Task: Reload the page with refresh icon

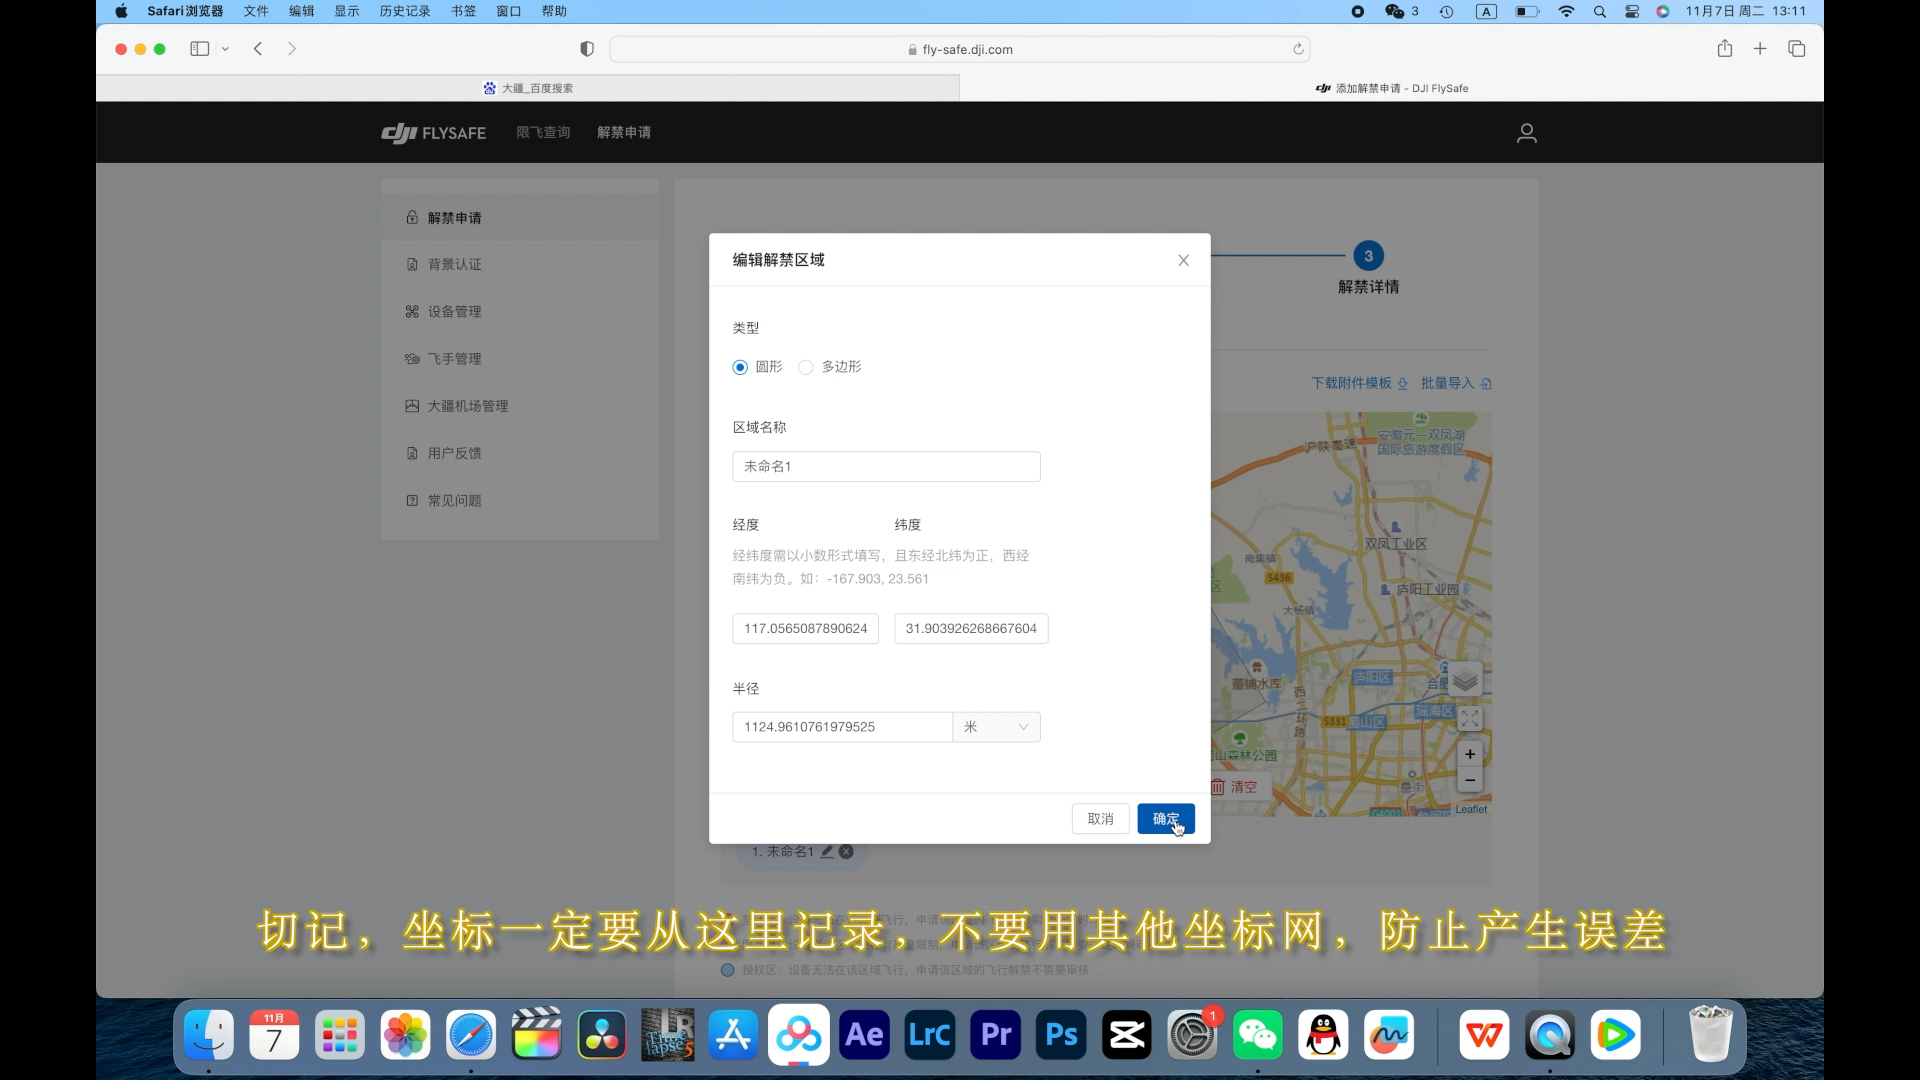Action: [x=1298, y=49]
